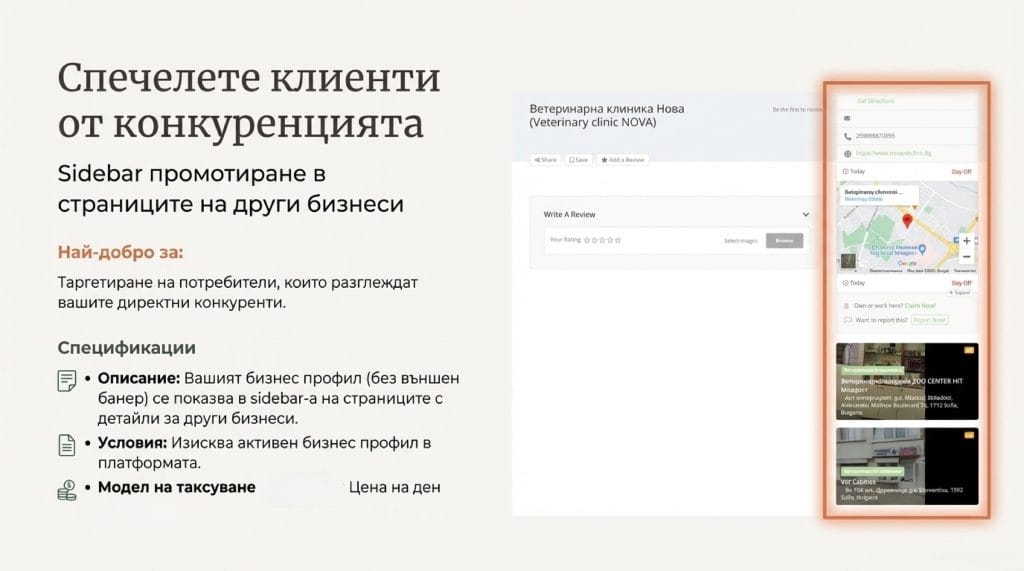
Task: Zoom in on the map
Action: click(967, 240)
